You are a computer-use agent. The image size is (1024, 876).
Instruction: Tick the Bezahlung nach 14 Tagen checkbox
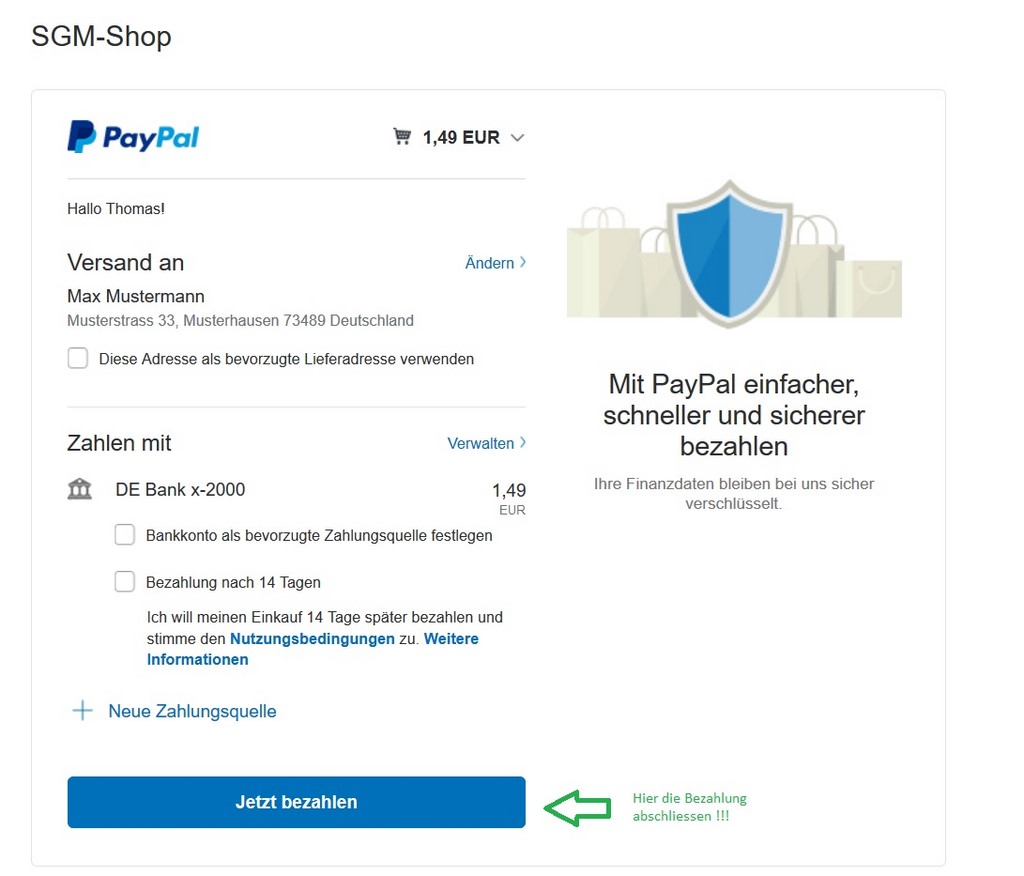[125, 581]
